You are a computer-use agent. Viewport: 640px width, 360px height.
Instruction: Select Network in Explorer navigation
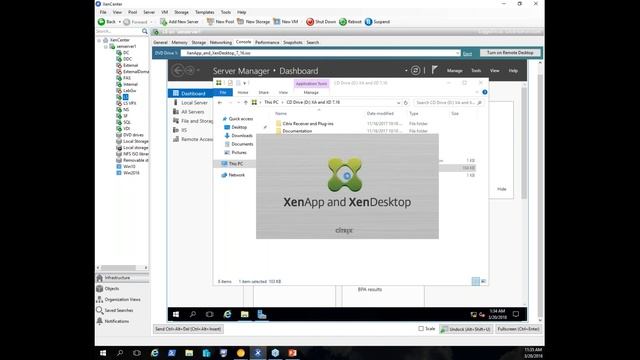click(x=237, y=175)
